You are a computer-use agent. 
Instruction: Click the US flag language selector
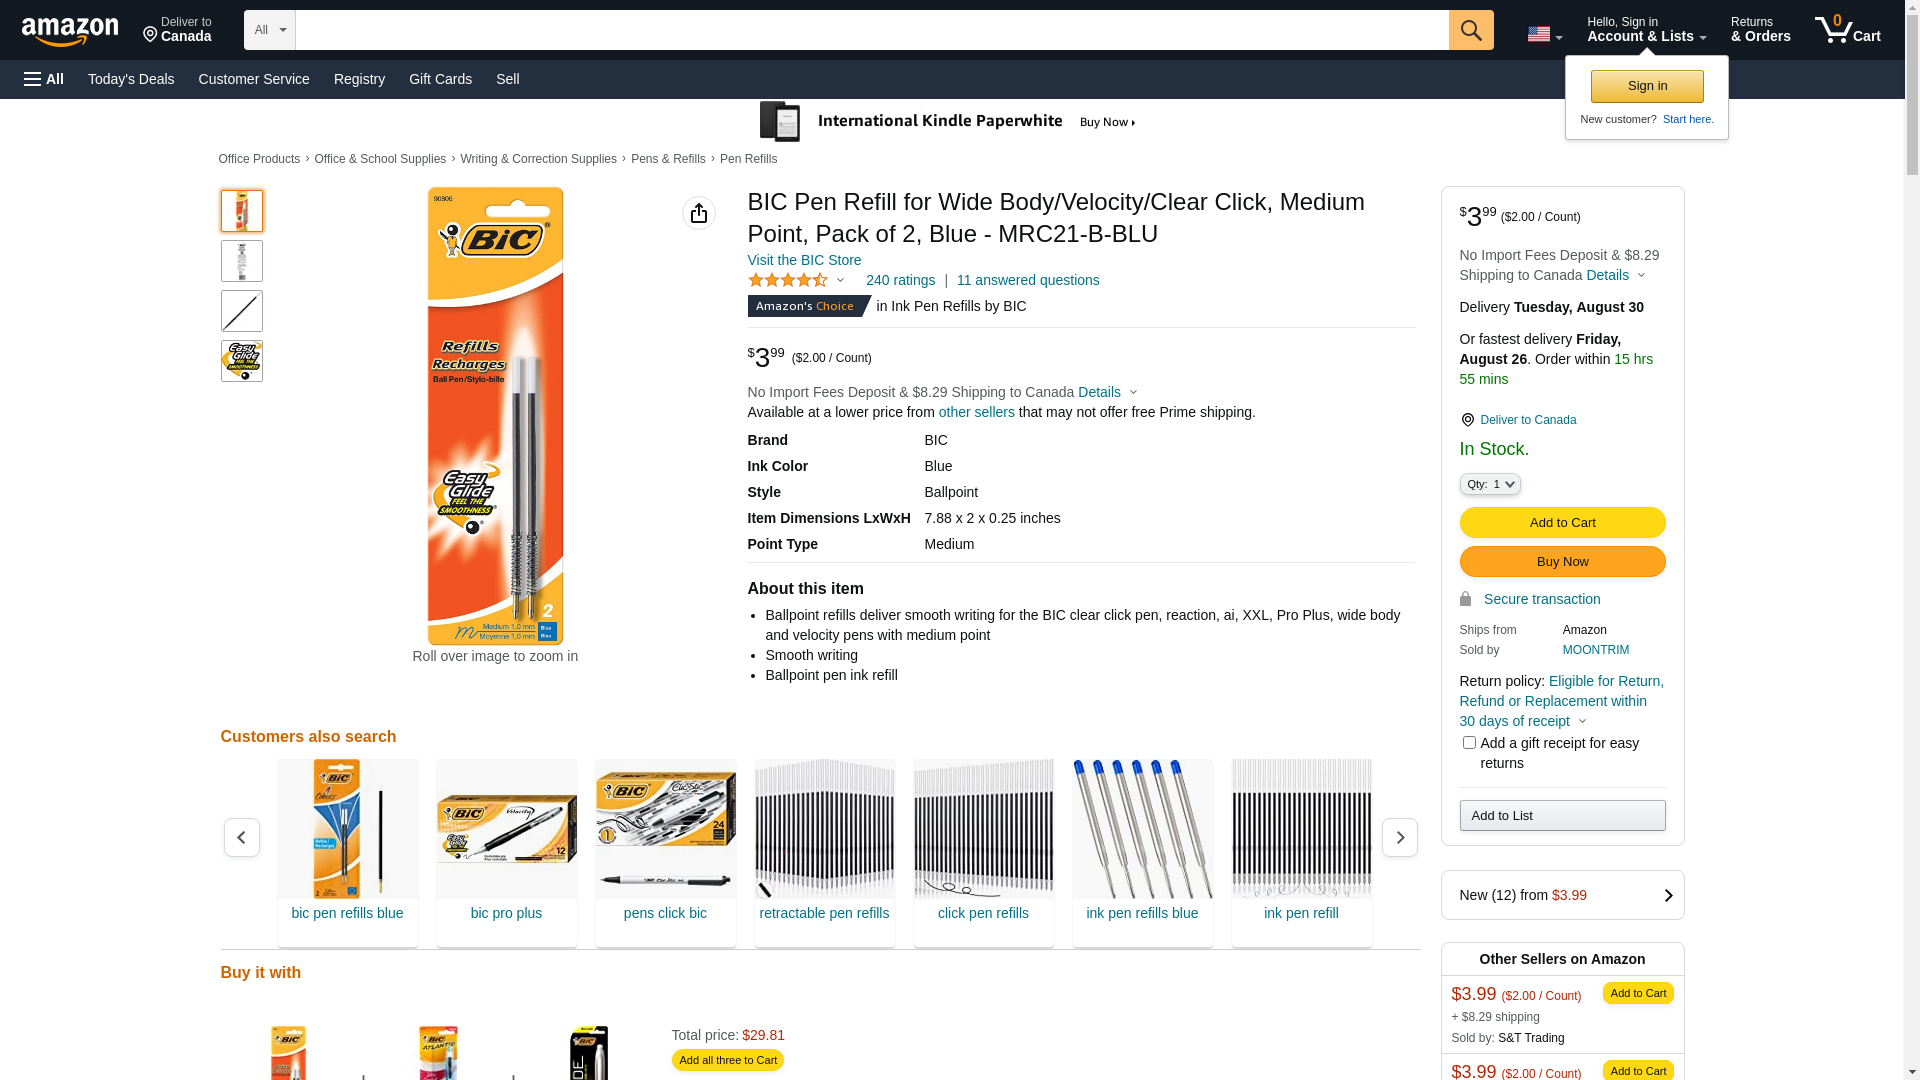point(1544,34)
